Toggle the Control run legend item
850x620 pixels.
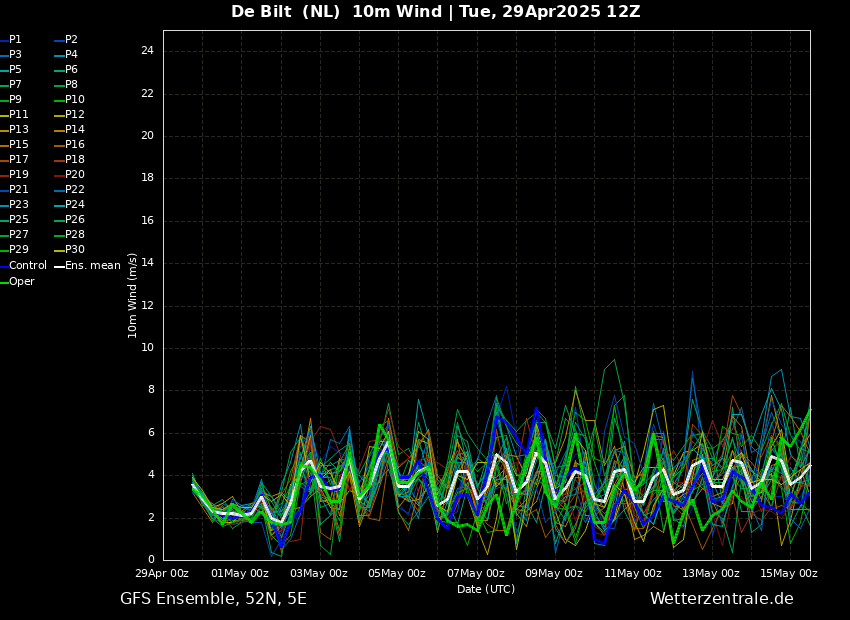[27, 266]
